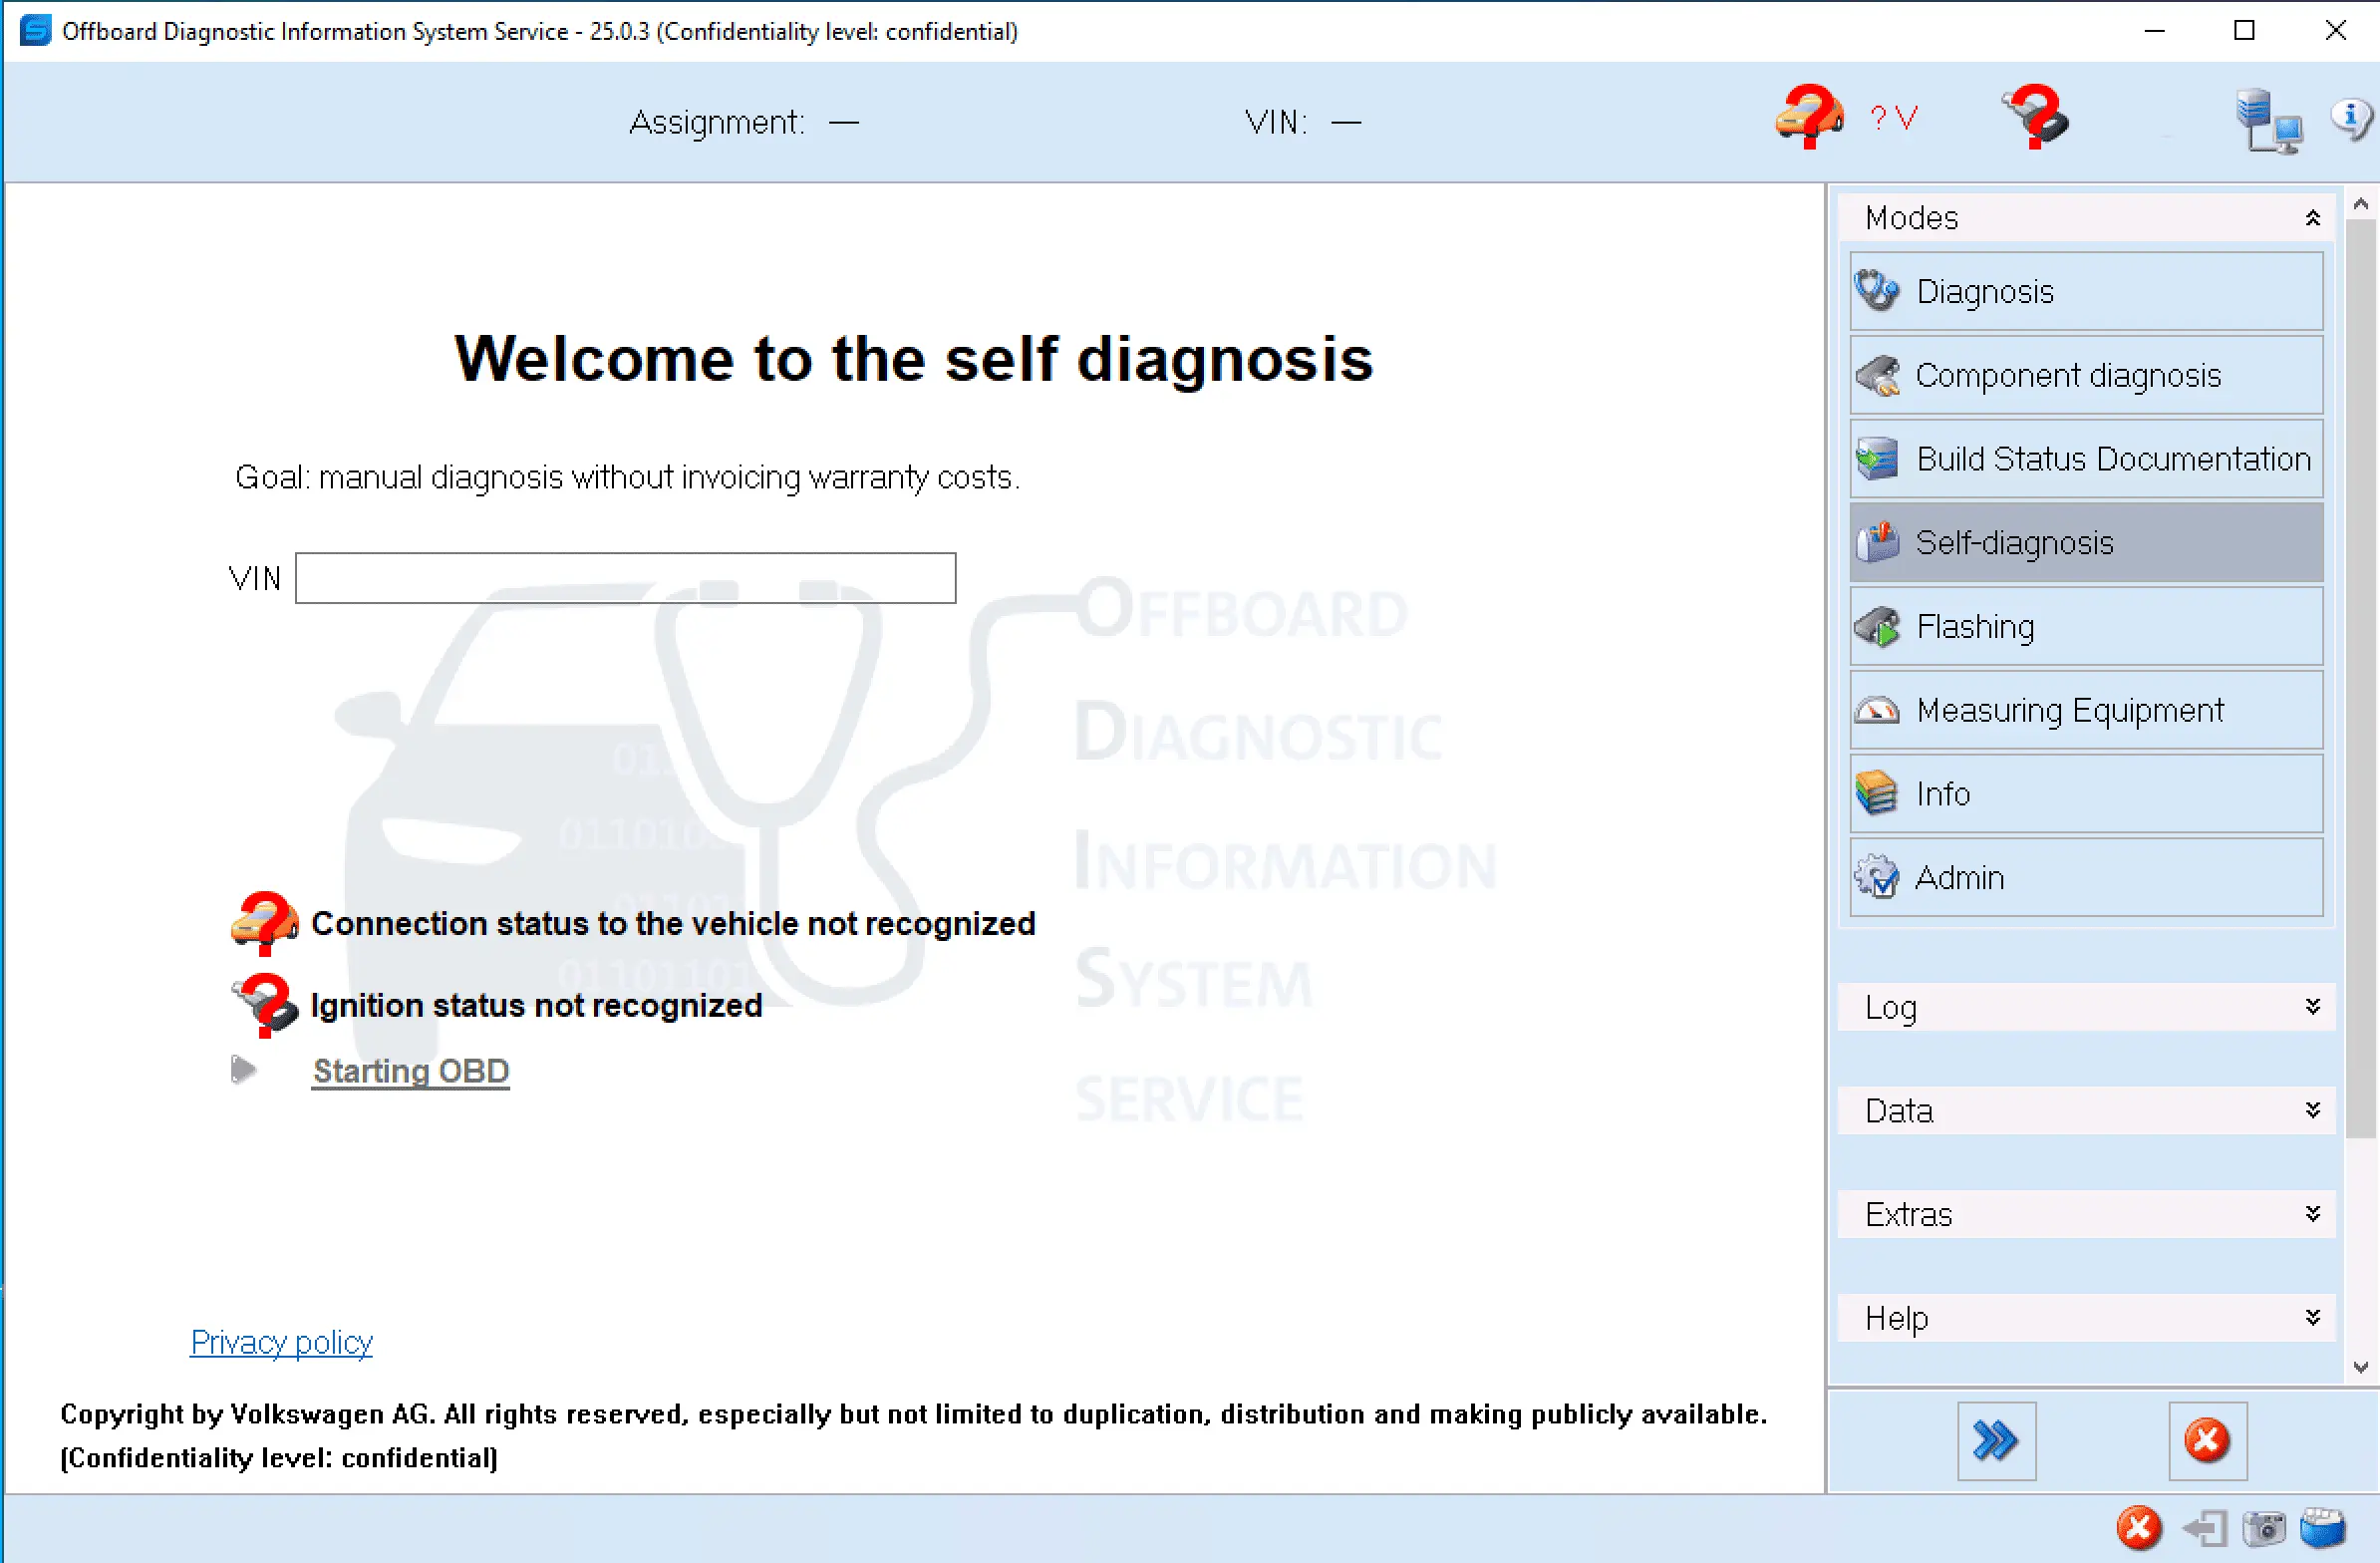Click the red car question mark icon beside connection status

[264, 923]
